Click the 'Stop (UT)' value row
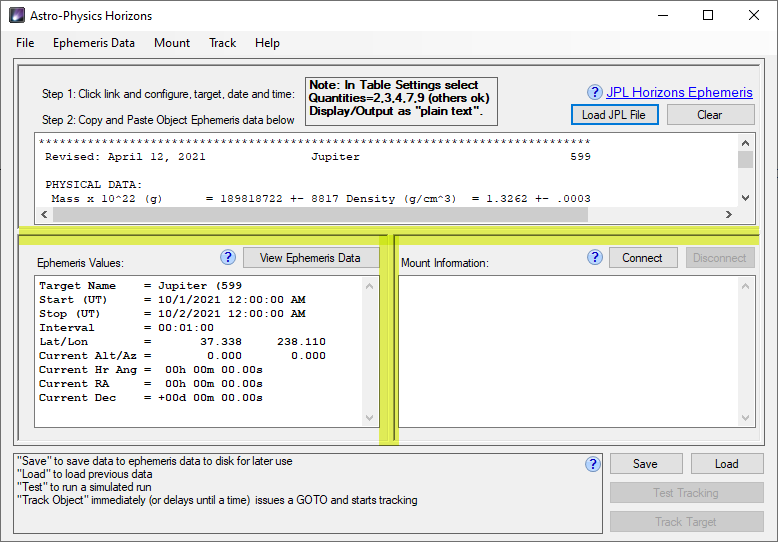Viewport: 778px width, 542px height. (172, 313)
